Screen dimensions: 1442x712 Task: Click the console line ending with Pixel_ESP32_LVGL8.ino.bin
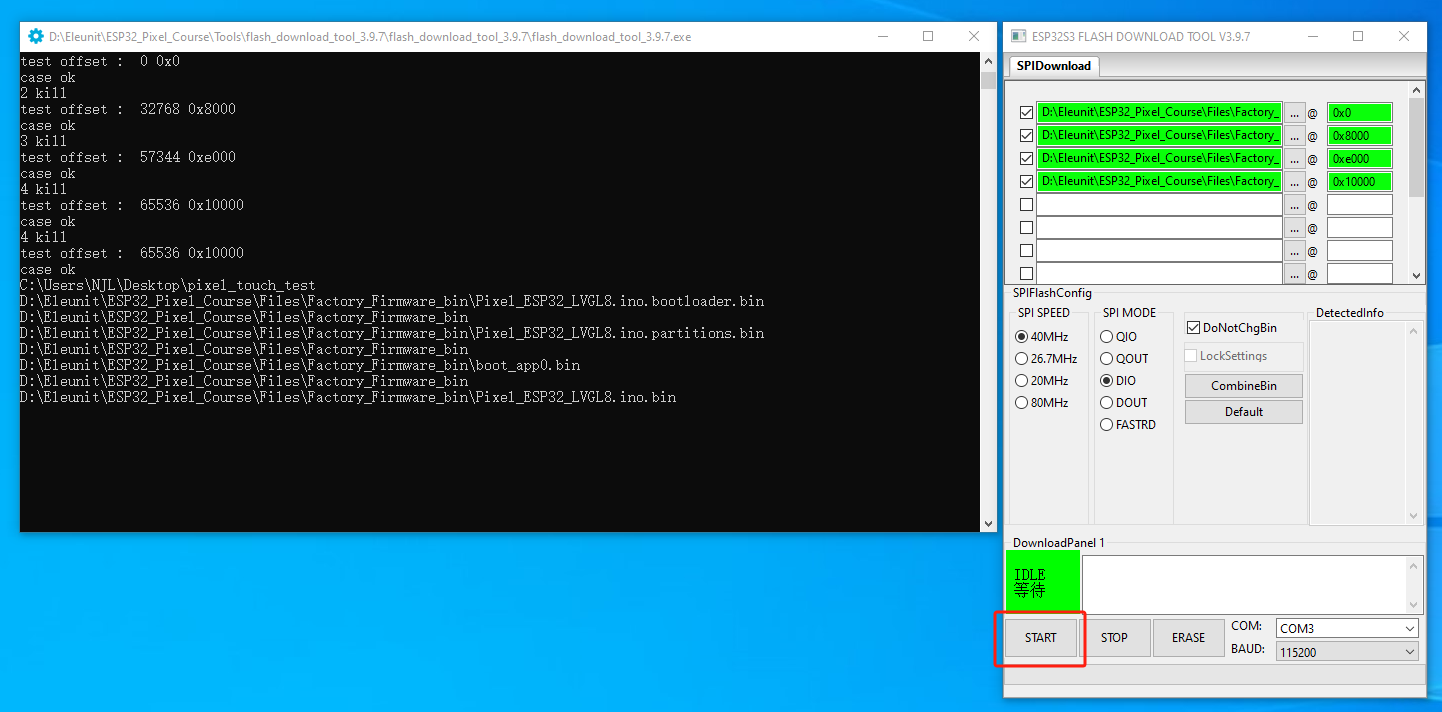click(x=348, y=397)
